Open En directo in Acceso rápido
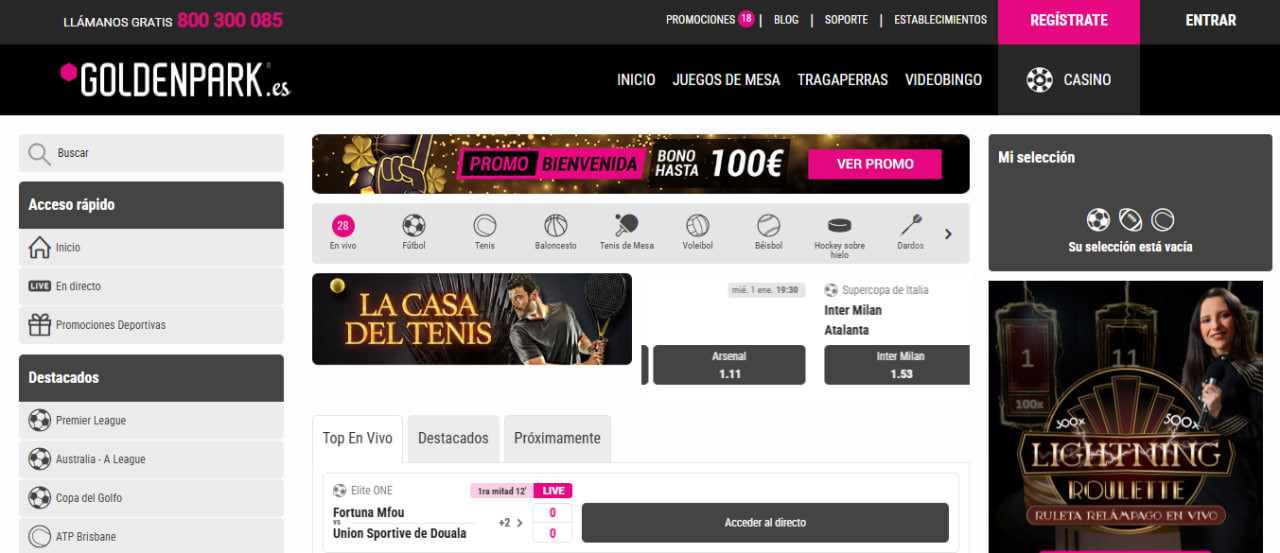This screenshot has width=1280, height=553. 151,286
